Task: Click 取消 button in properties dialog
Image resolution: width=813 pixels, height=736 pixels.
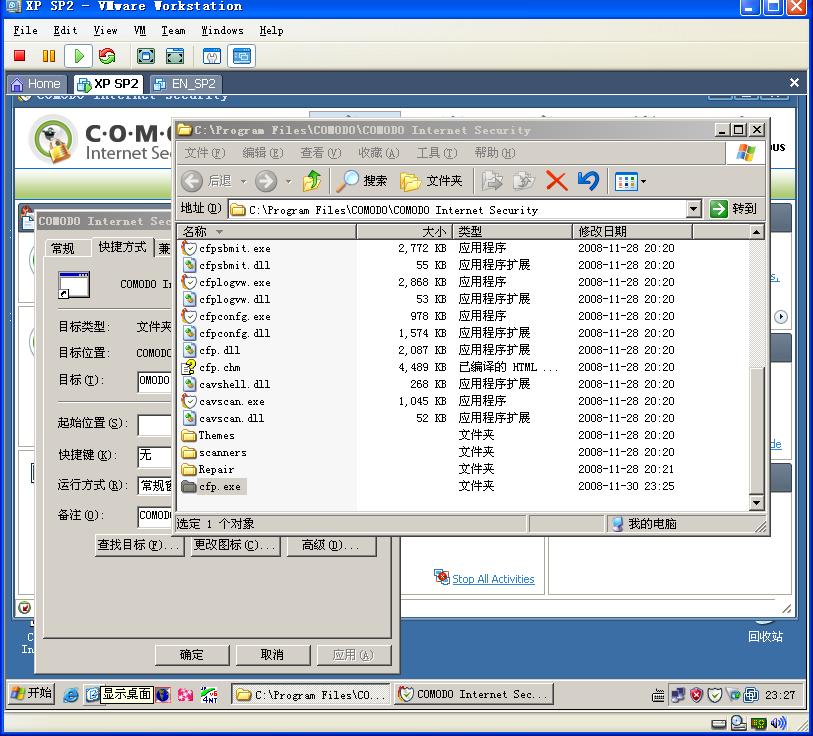Action: pos(273,655)
